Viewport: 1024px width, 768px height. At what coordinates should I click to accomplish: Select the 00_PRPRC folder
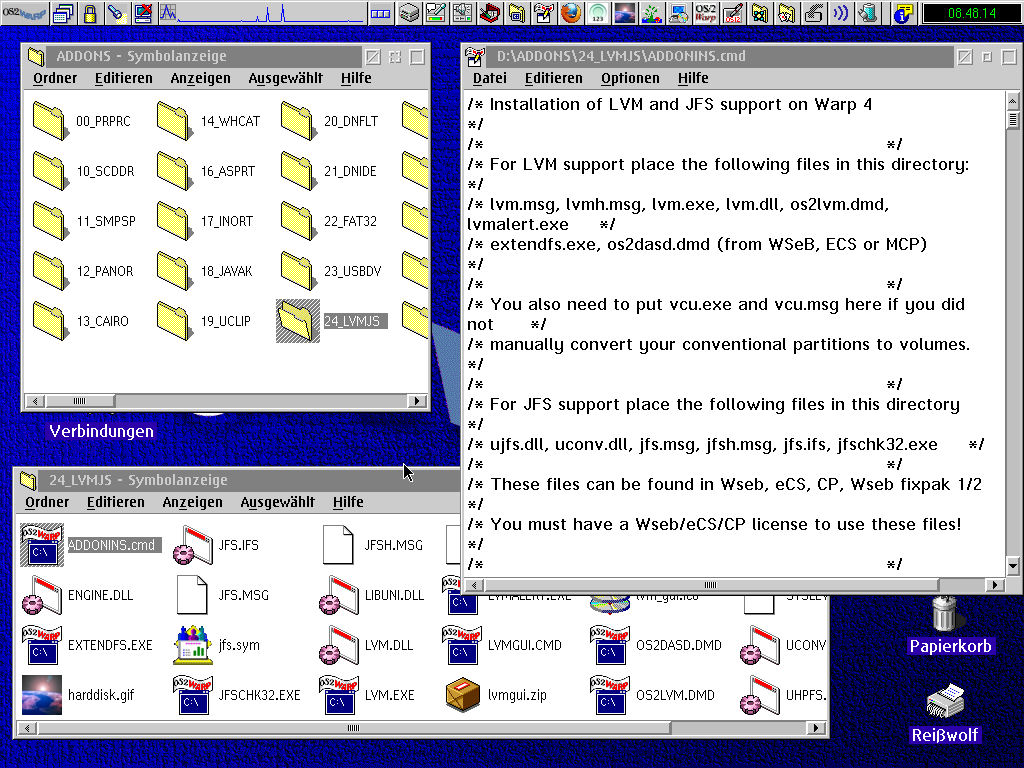pyautogui.click(x=49, y=121)
